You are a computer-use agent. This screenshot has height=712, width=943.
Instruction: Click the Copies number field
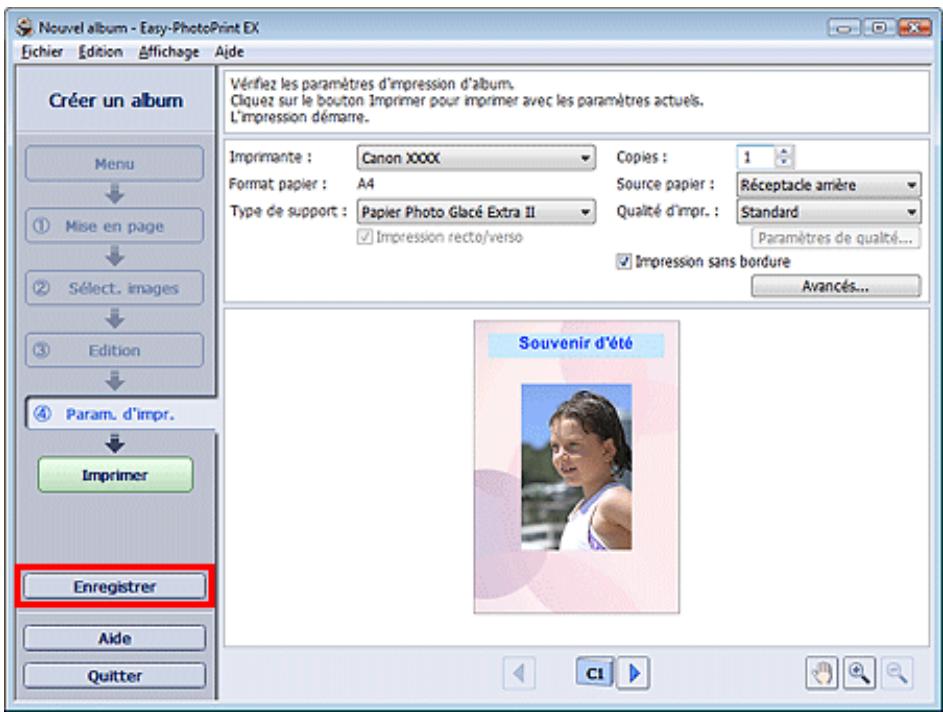tap(756, 158)
